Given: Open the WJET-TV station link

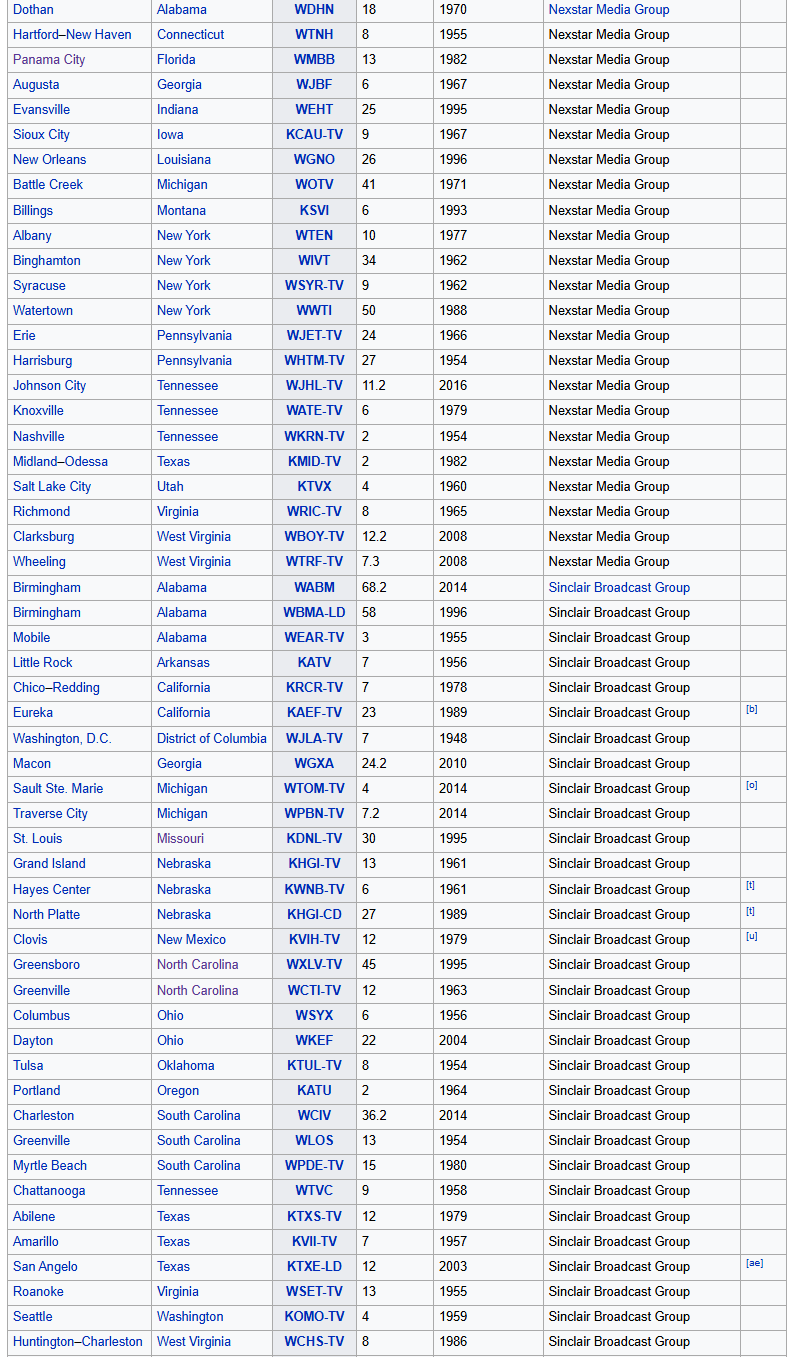Looking at the screenshot, I should tap(314, 335).
